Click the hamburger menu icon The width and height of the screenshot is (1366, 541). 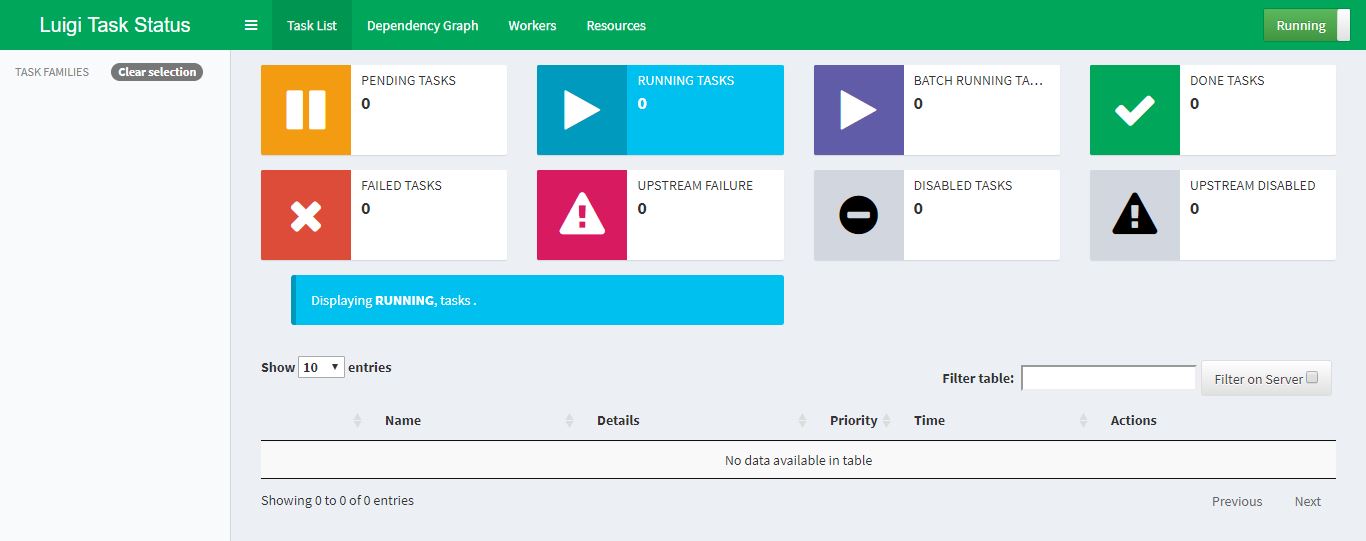coord(251,25)
